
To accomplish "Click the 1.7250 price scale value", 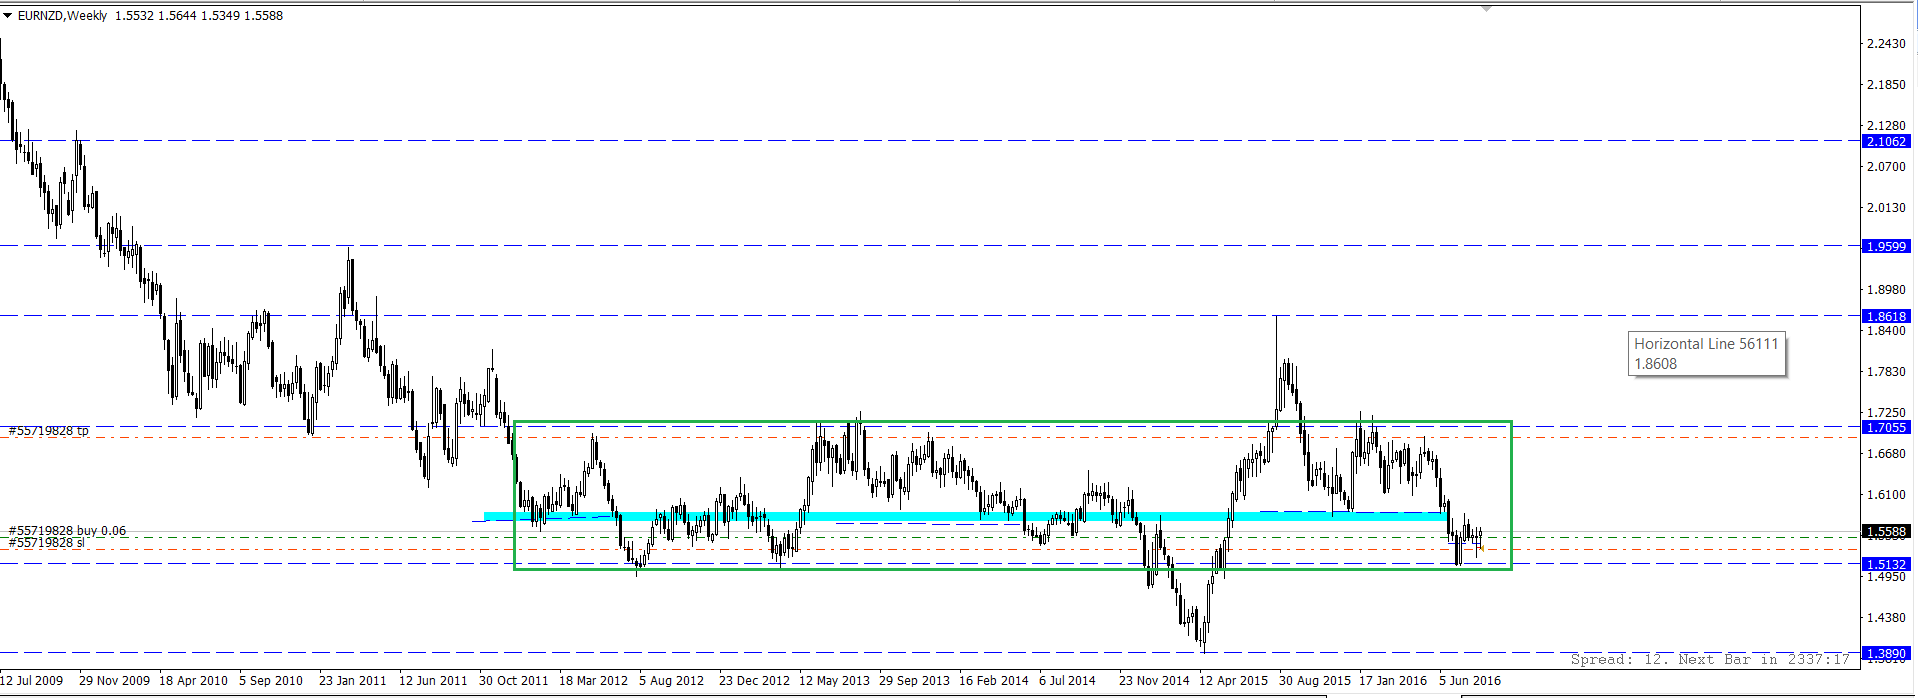I will click(1886, 413).
